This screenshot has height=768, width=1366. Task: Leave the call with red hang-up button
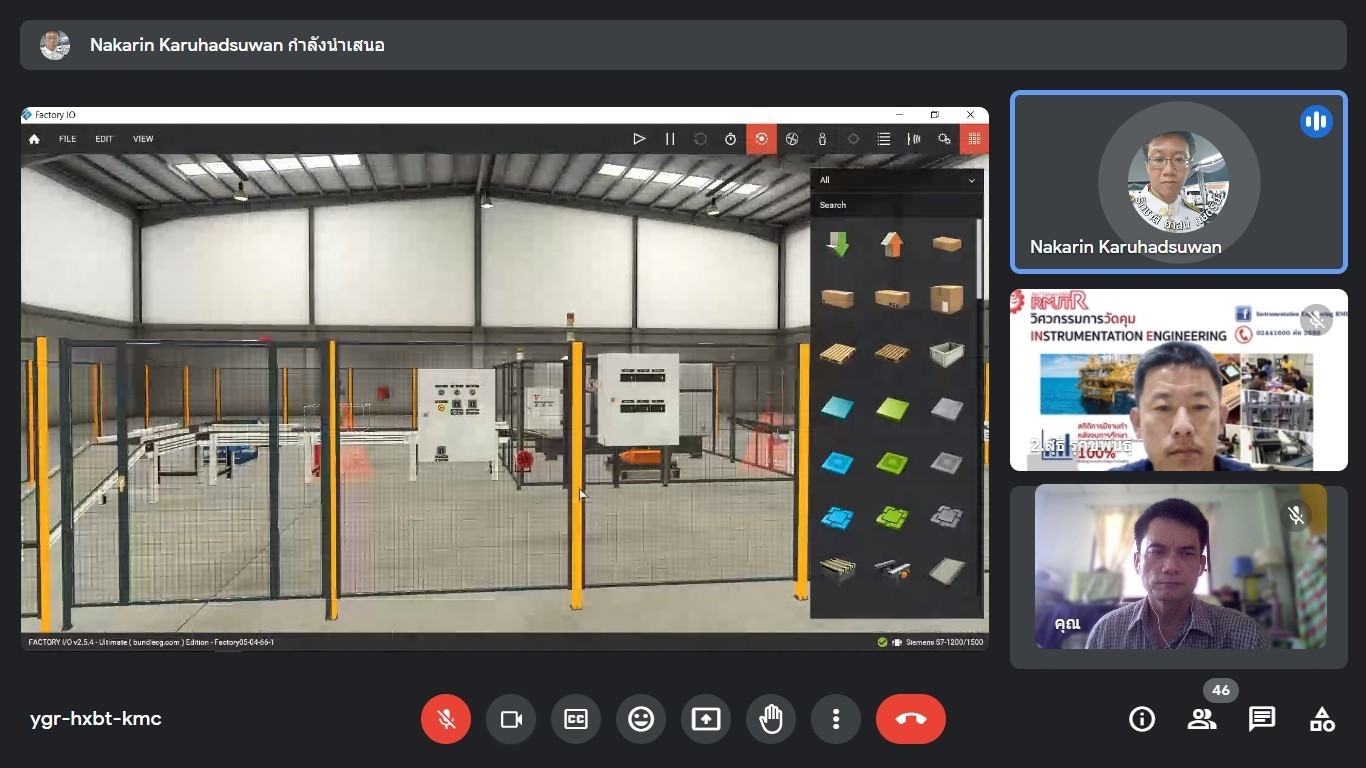pos(910,719)
